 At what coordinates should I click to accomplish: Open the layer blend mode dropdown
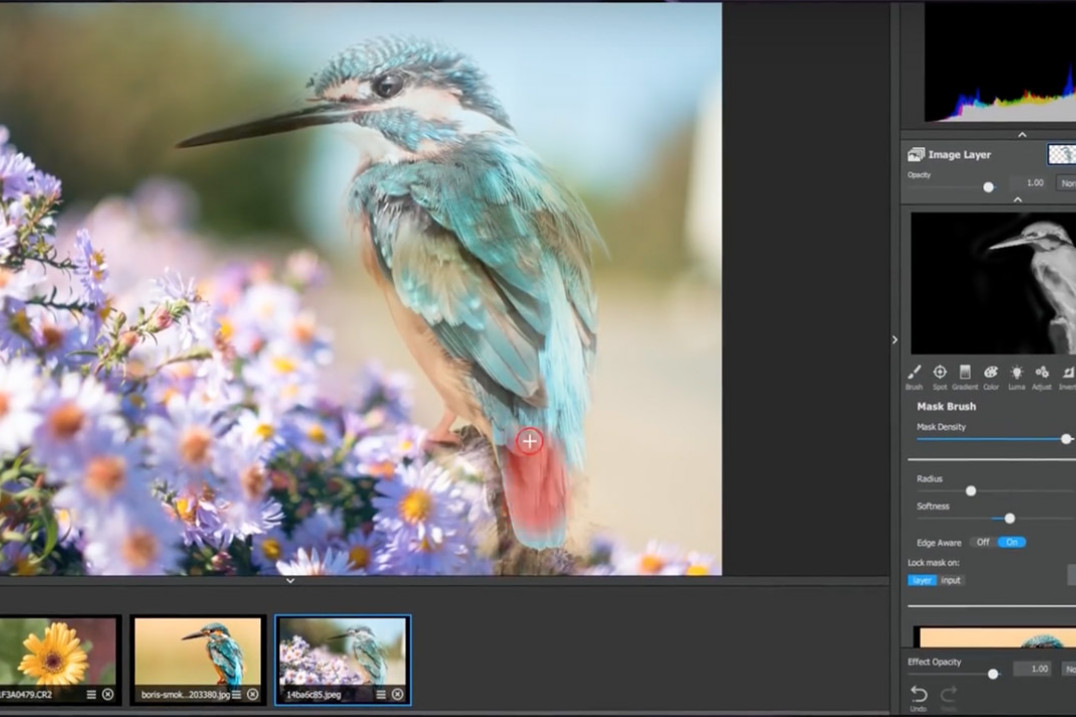click(1067, 183)
